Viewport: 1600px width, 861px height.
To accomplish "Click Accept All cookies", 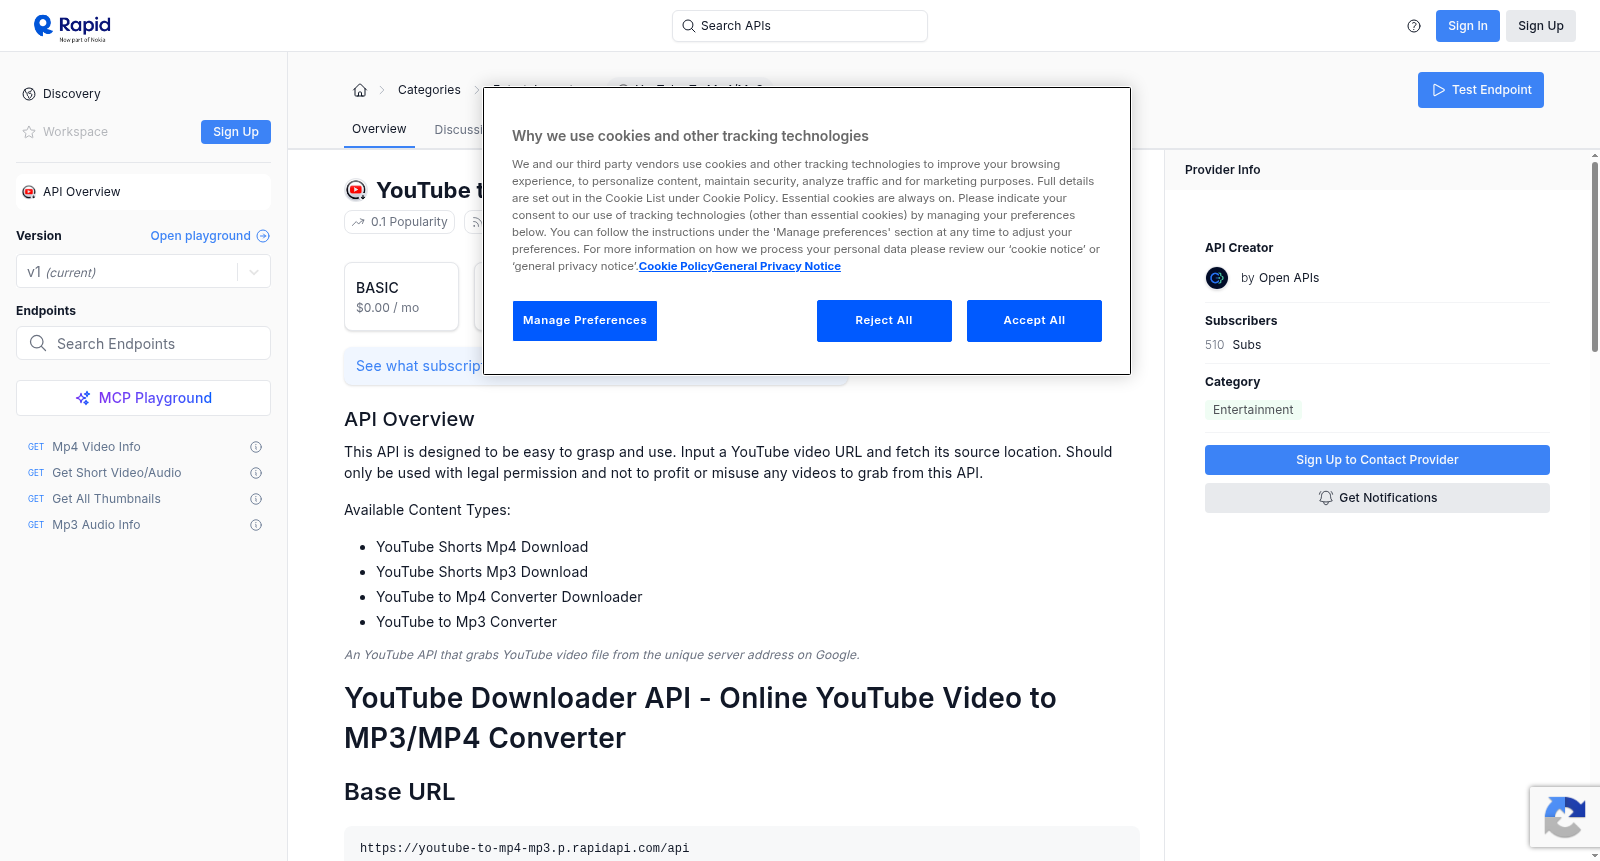I will pyautogui.click(x=1034, y=321).
